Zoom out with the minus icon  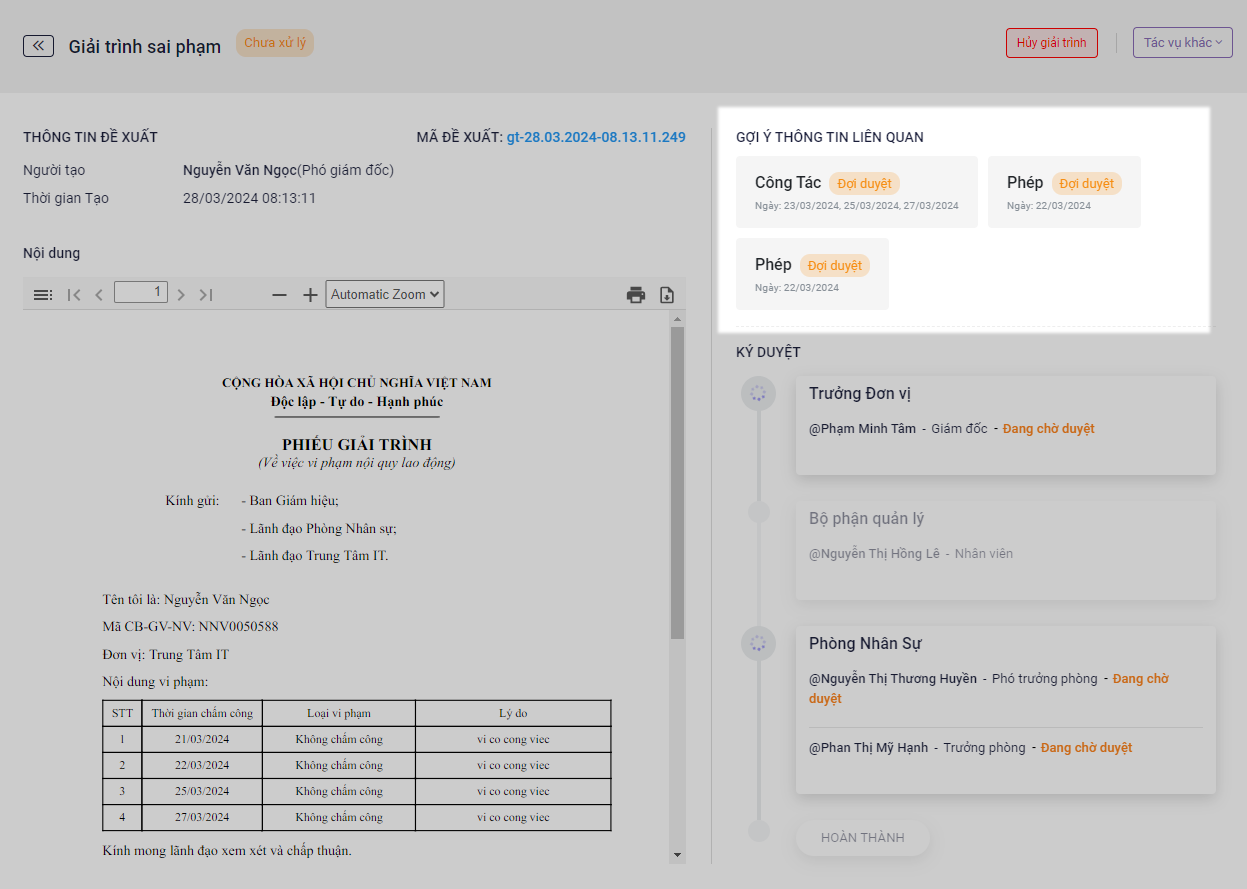pos(280,295)
